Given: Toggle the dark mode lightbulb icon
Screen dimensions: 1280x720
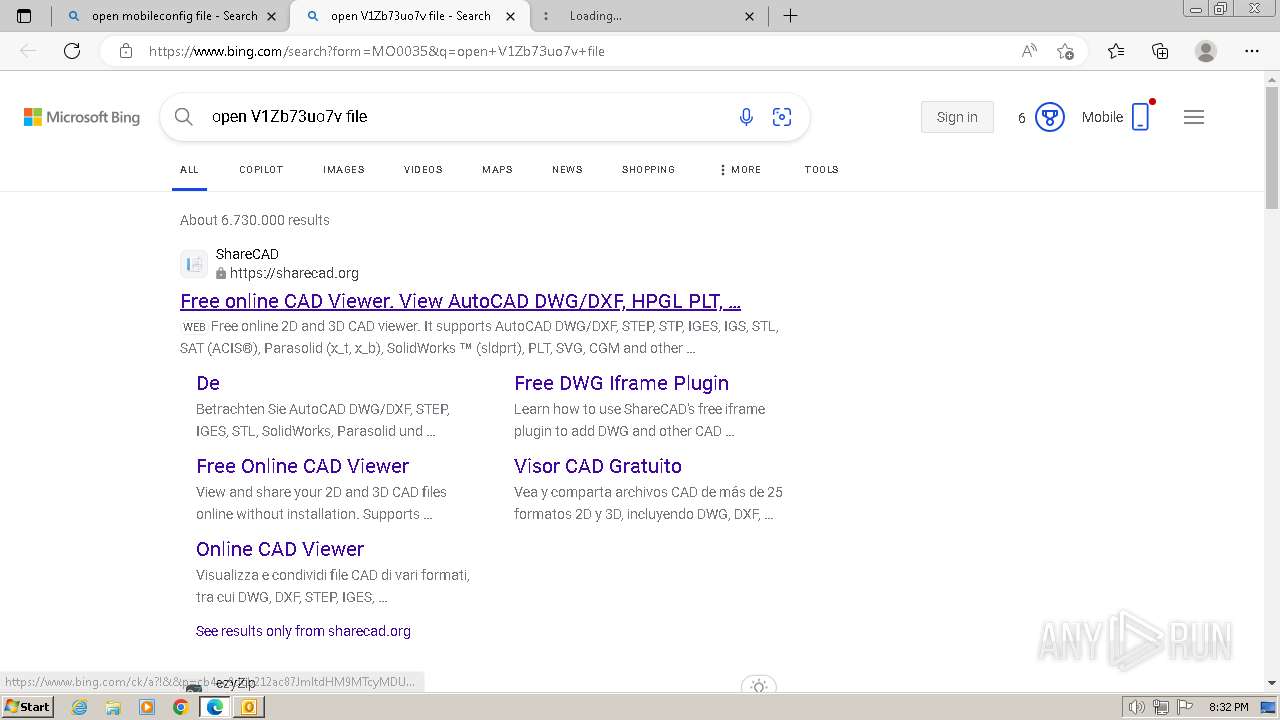Looking at the screenshot, I should 759,687.
